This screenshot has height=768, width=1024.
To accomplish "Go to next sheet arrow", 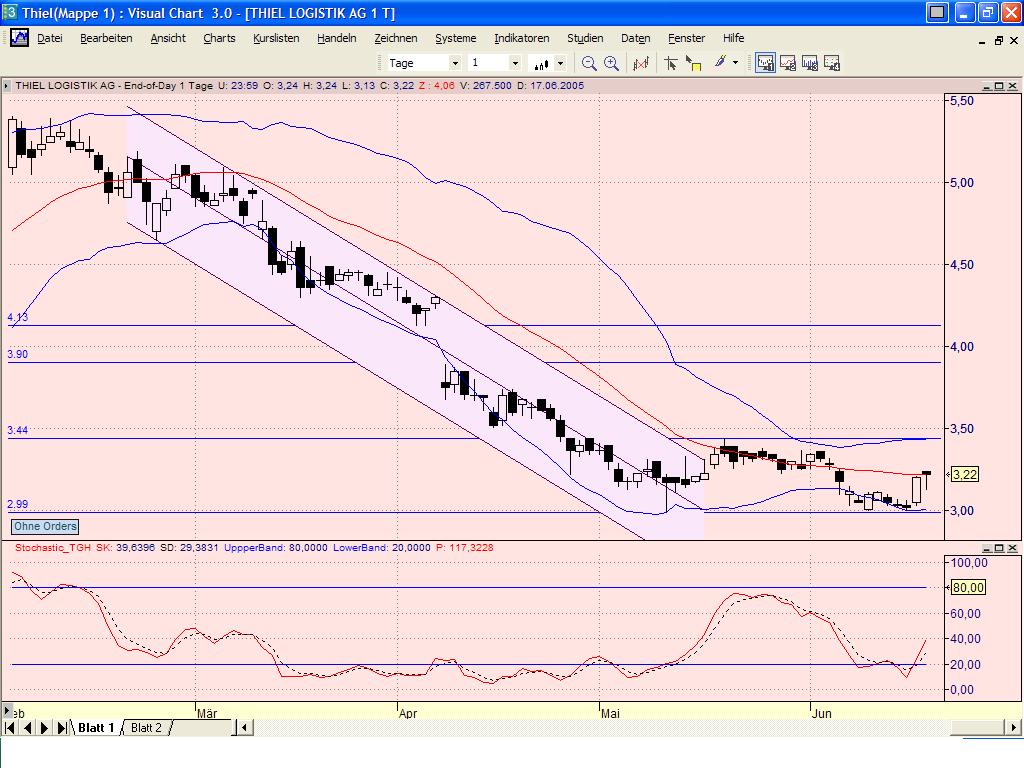I will [x=44, y=728].
